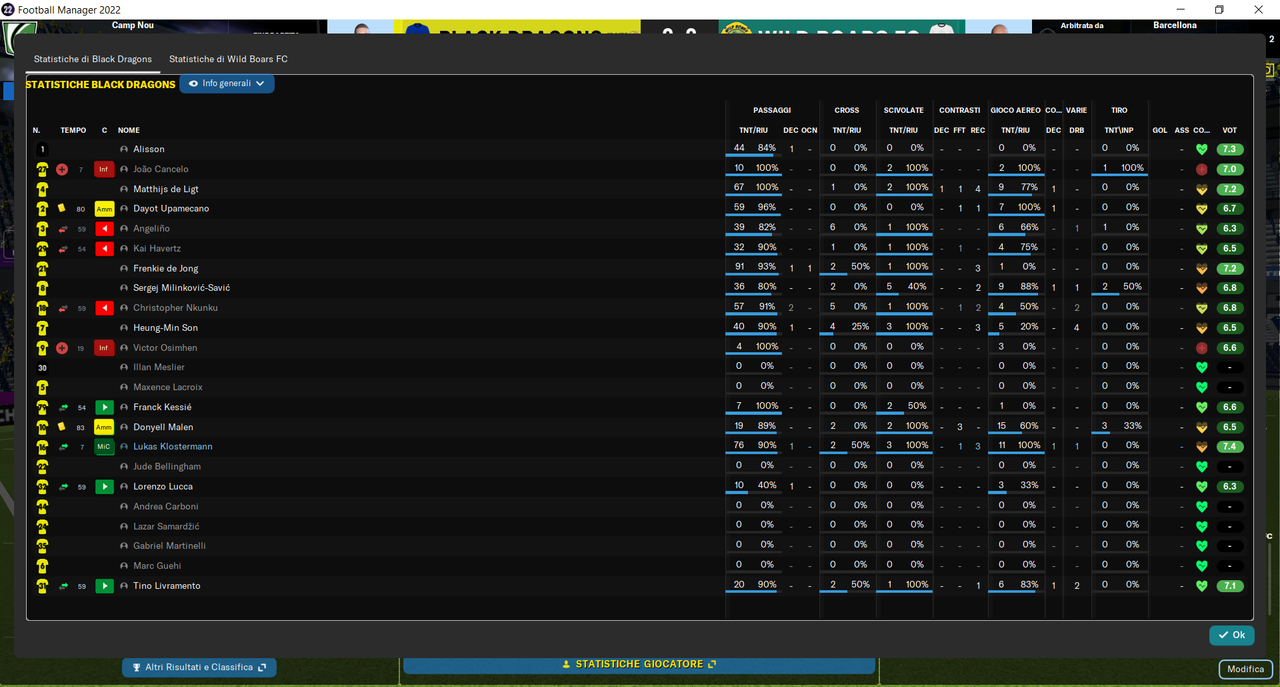Select Donyell Malen's name

point(163,427)
